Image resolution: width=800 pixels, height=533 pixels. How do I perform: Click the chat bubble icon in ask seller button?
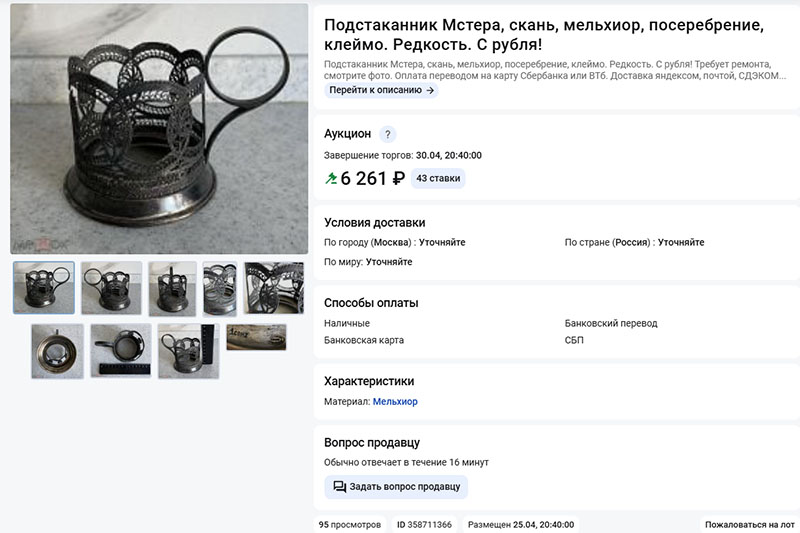339,487
